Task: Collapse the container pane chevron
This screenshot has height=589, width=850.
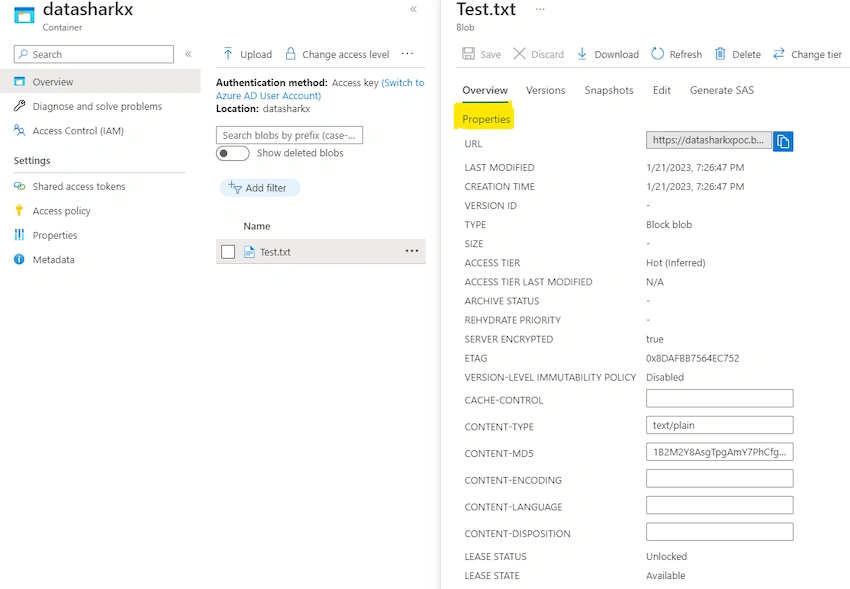Action: (x=414, y=9)
